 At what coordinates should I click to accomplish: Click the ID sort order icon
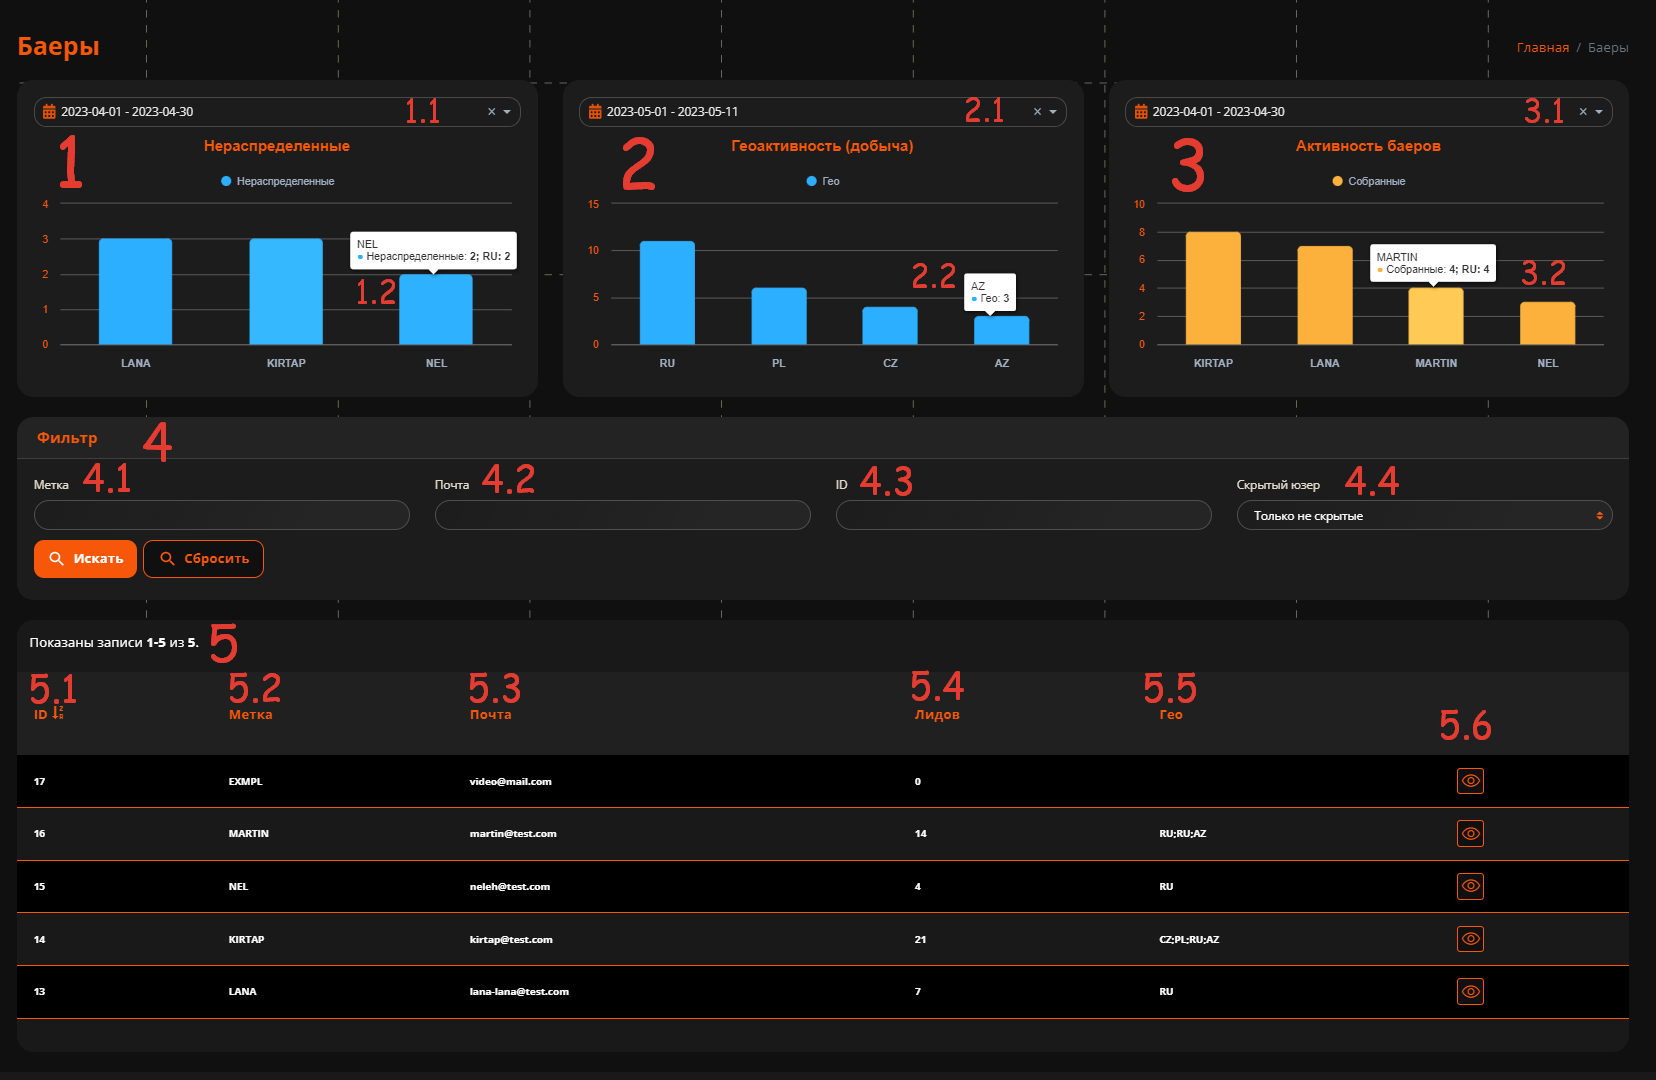[57, 714]
